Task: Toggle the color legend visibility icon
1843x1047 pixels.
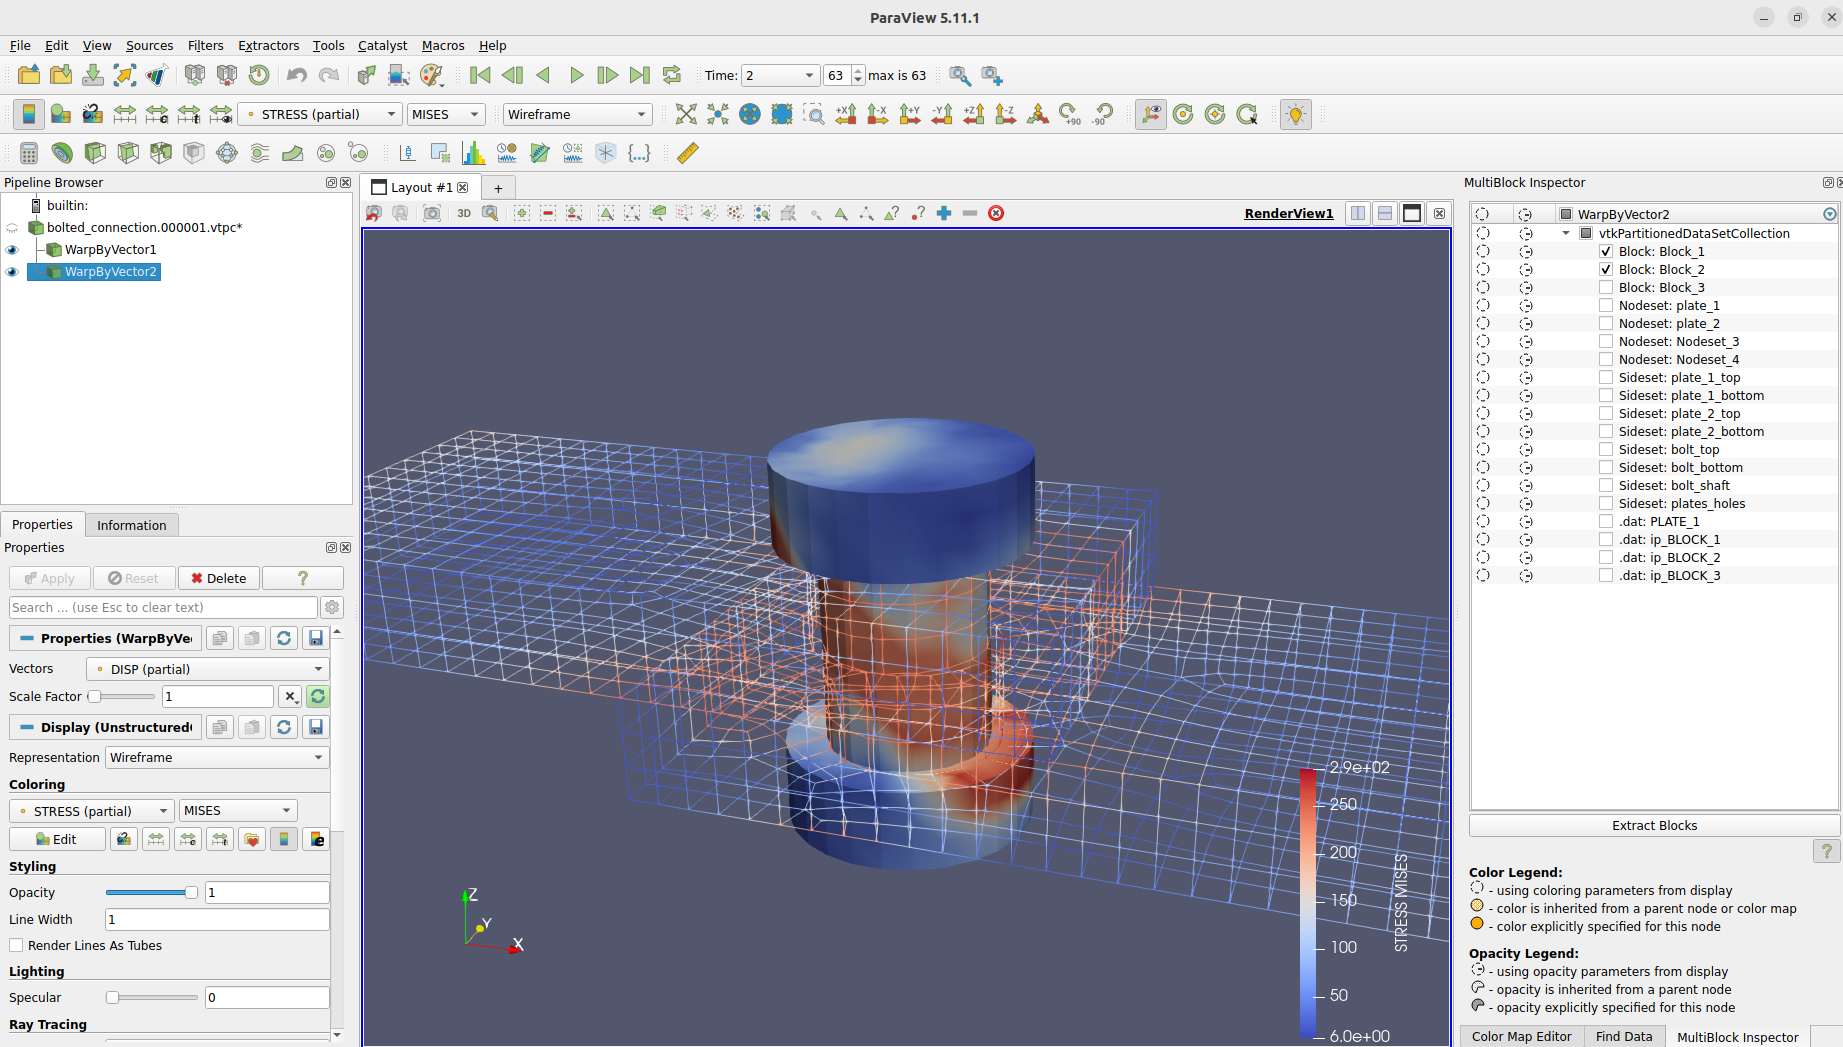Action: (x=28, y=114)
